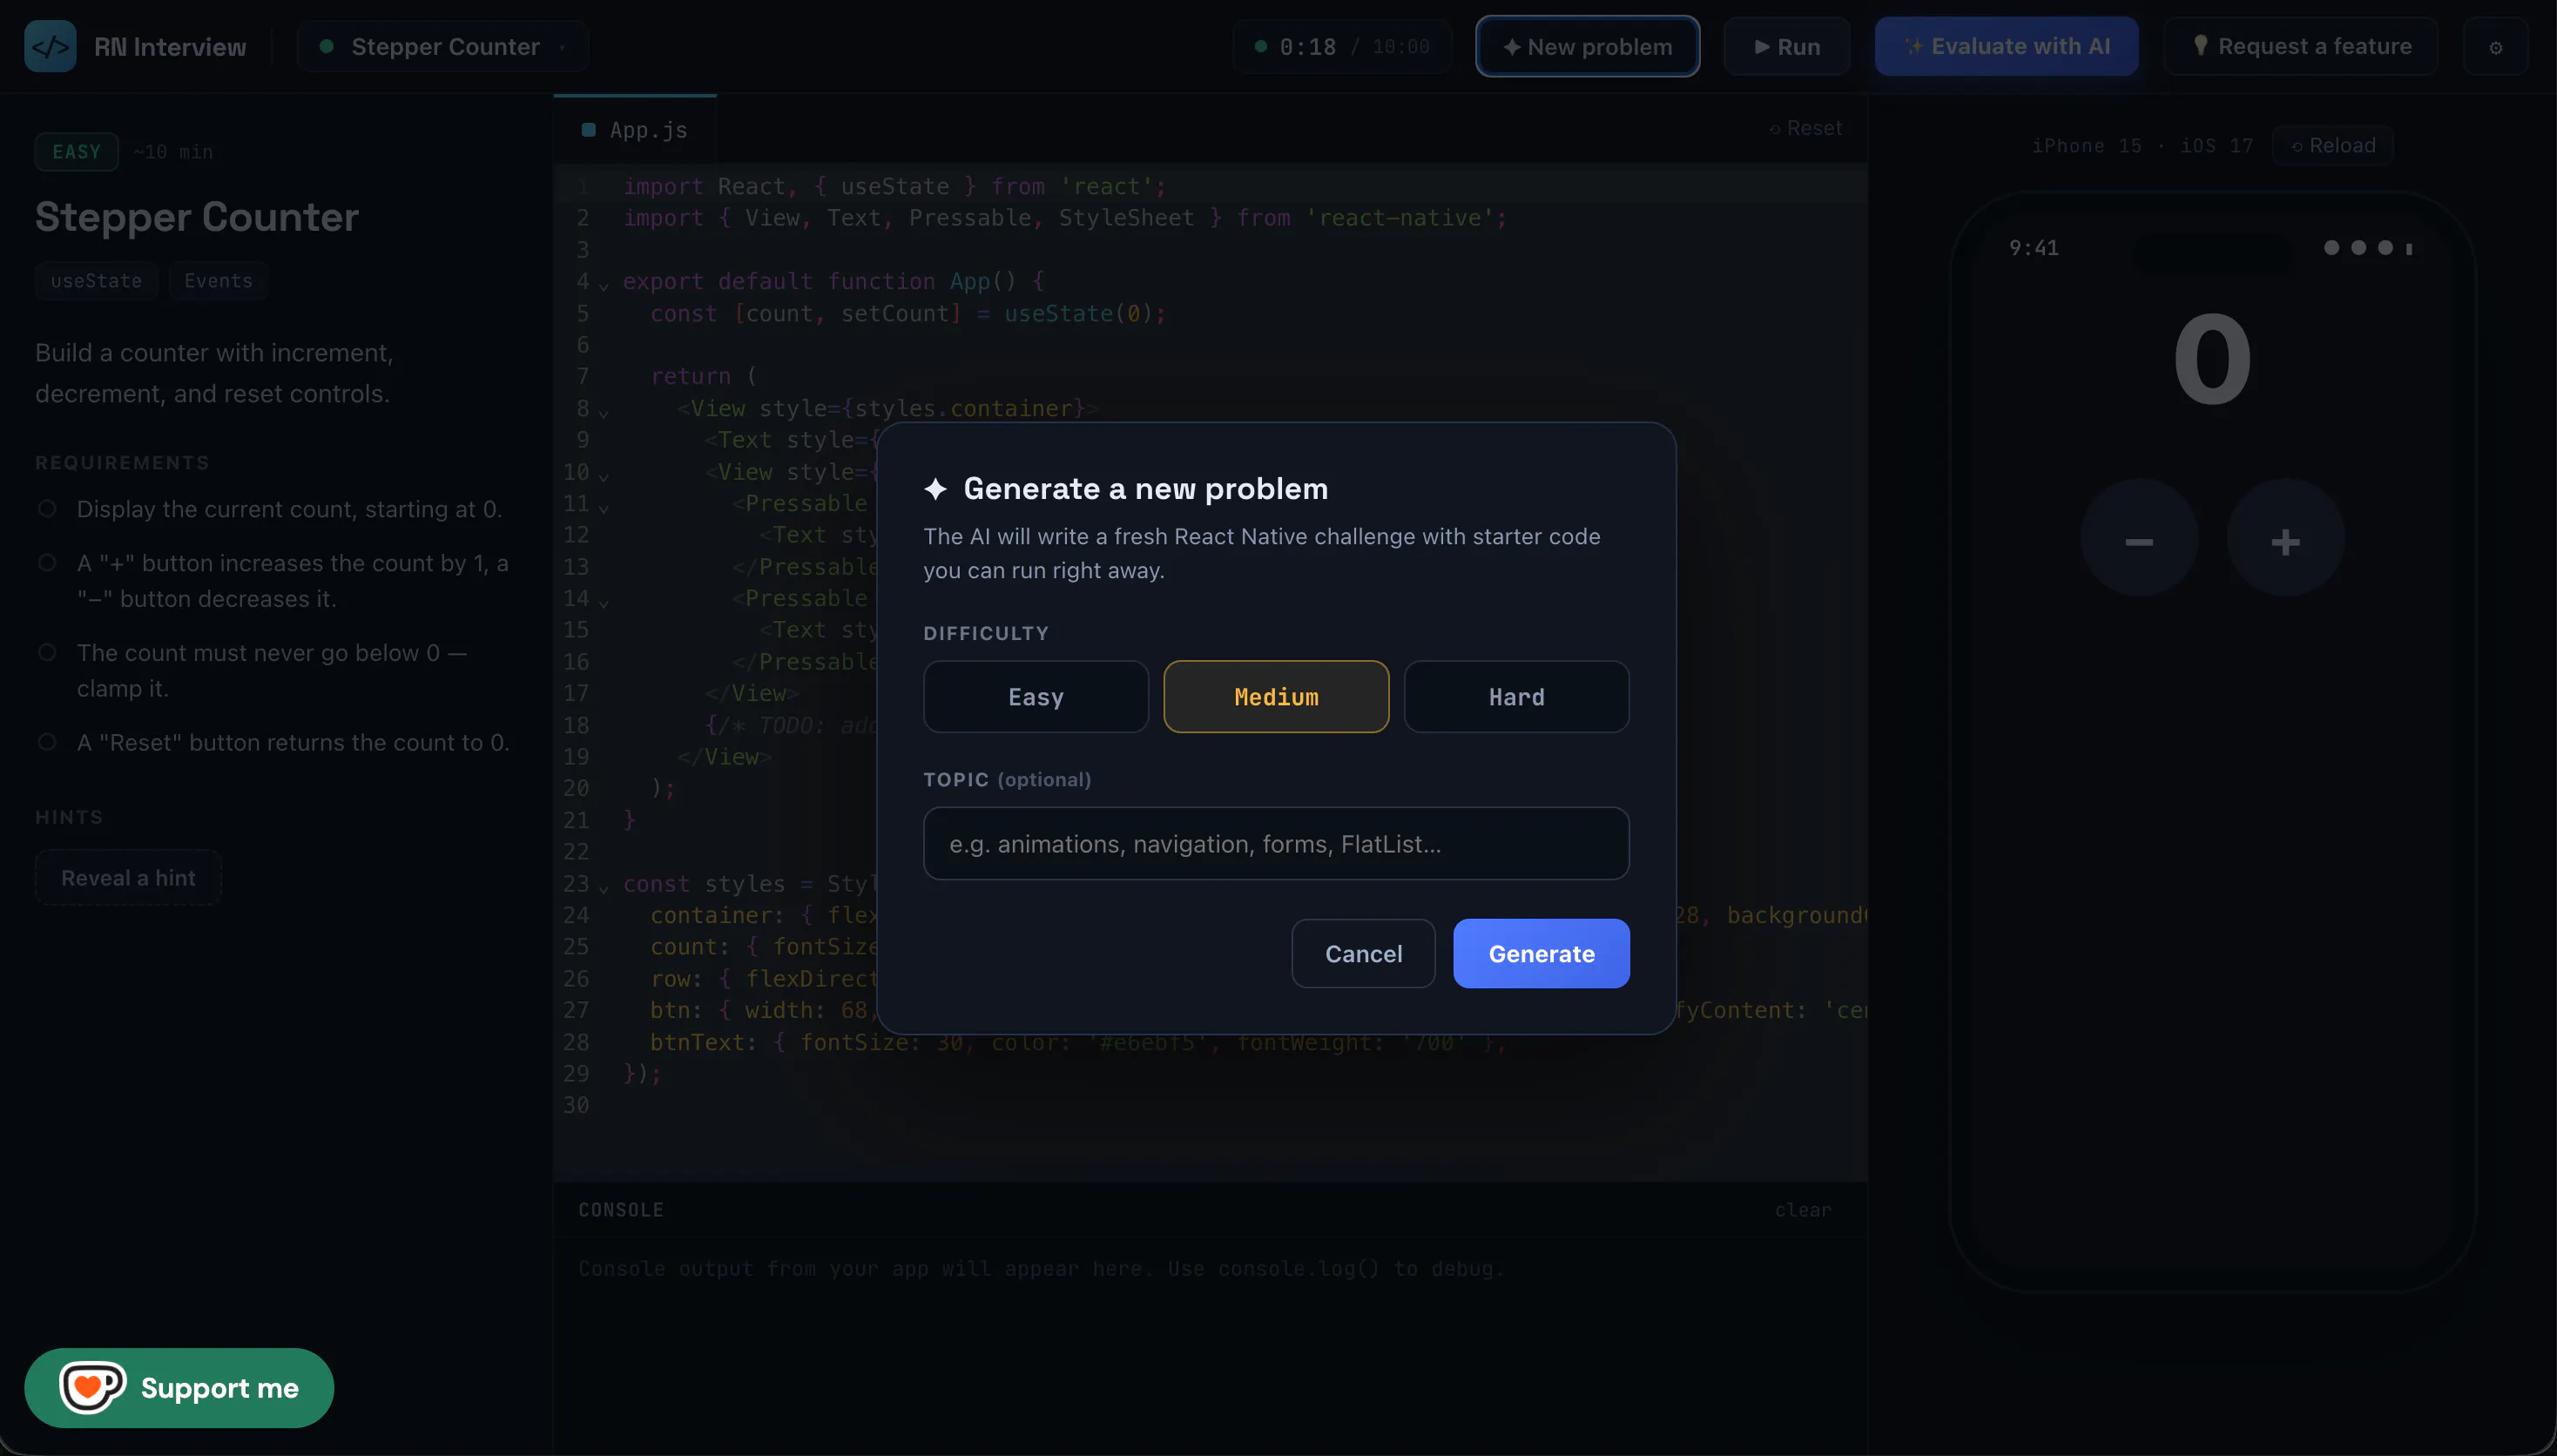Screen dimensions: 2557x1456
Task: Click the sparkle icon beside dialog title
Action: coord(935,489)
